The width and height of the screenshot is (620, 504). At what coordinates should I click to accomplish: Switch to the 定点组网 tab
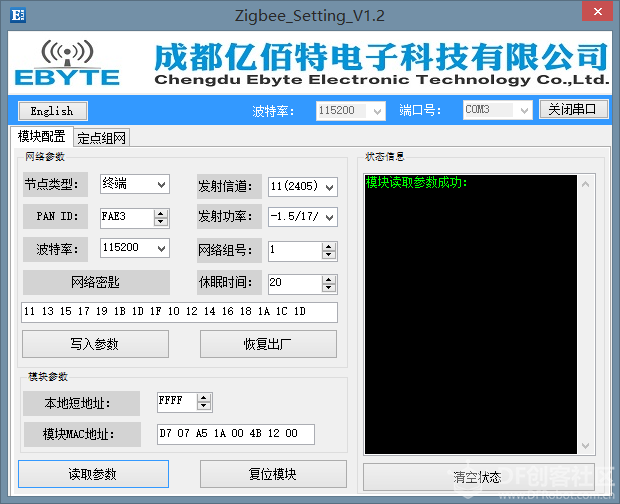pos(101,138)
